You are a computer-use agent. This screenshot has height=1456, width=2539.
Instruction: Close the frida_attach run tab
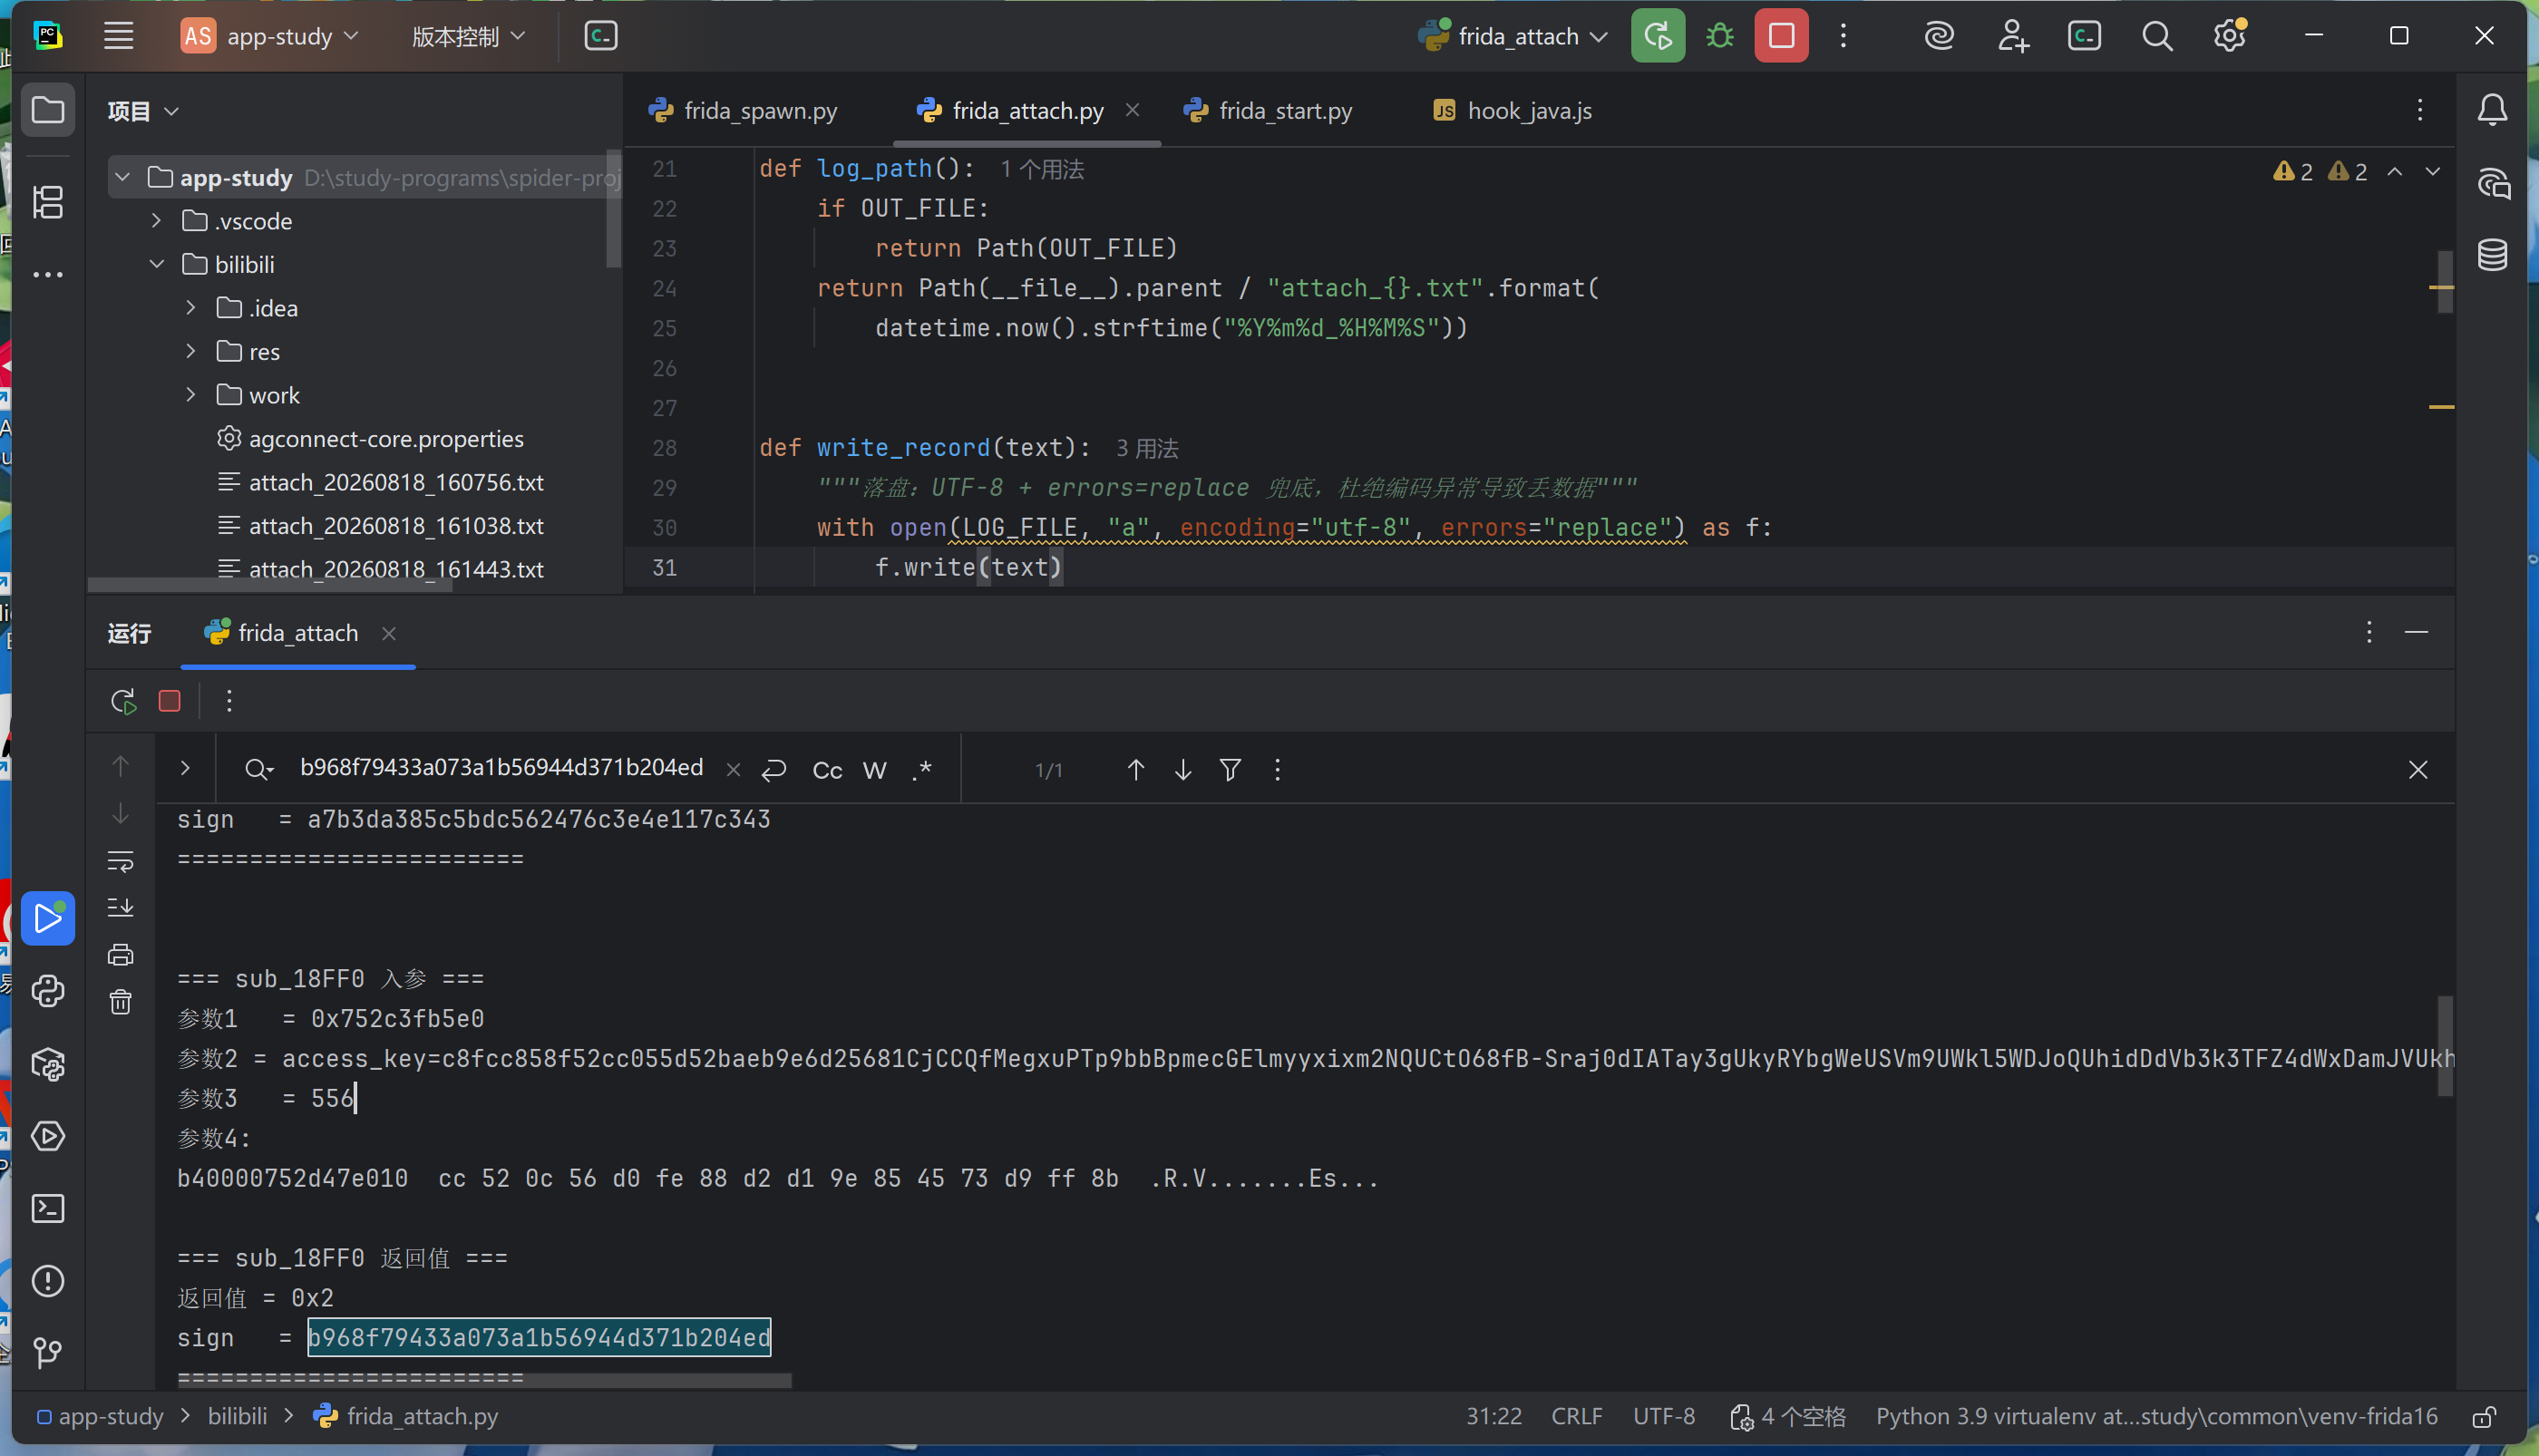(x=389, y=633)
